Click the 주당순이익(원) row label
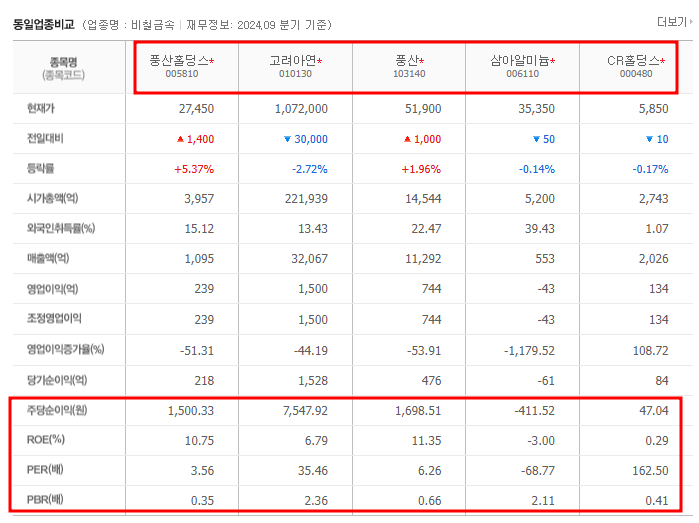The width and height of the screenshot is (699, 523). coord(57,410)
